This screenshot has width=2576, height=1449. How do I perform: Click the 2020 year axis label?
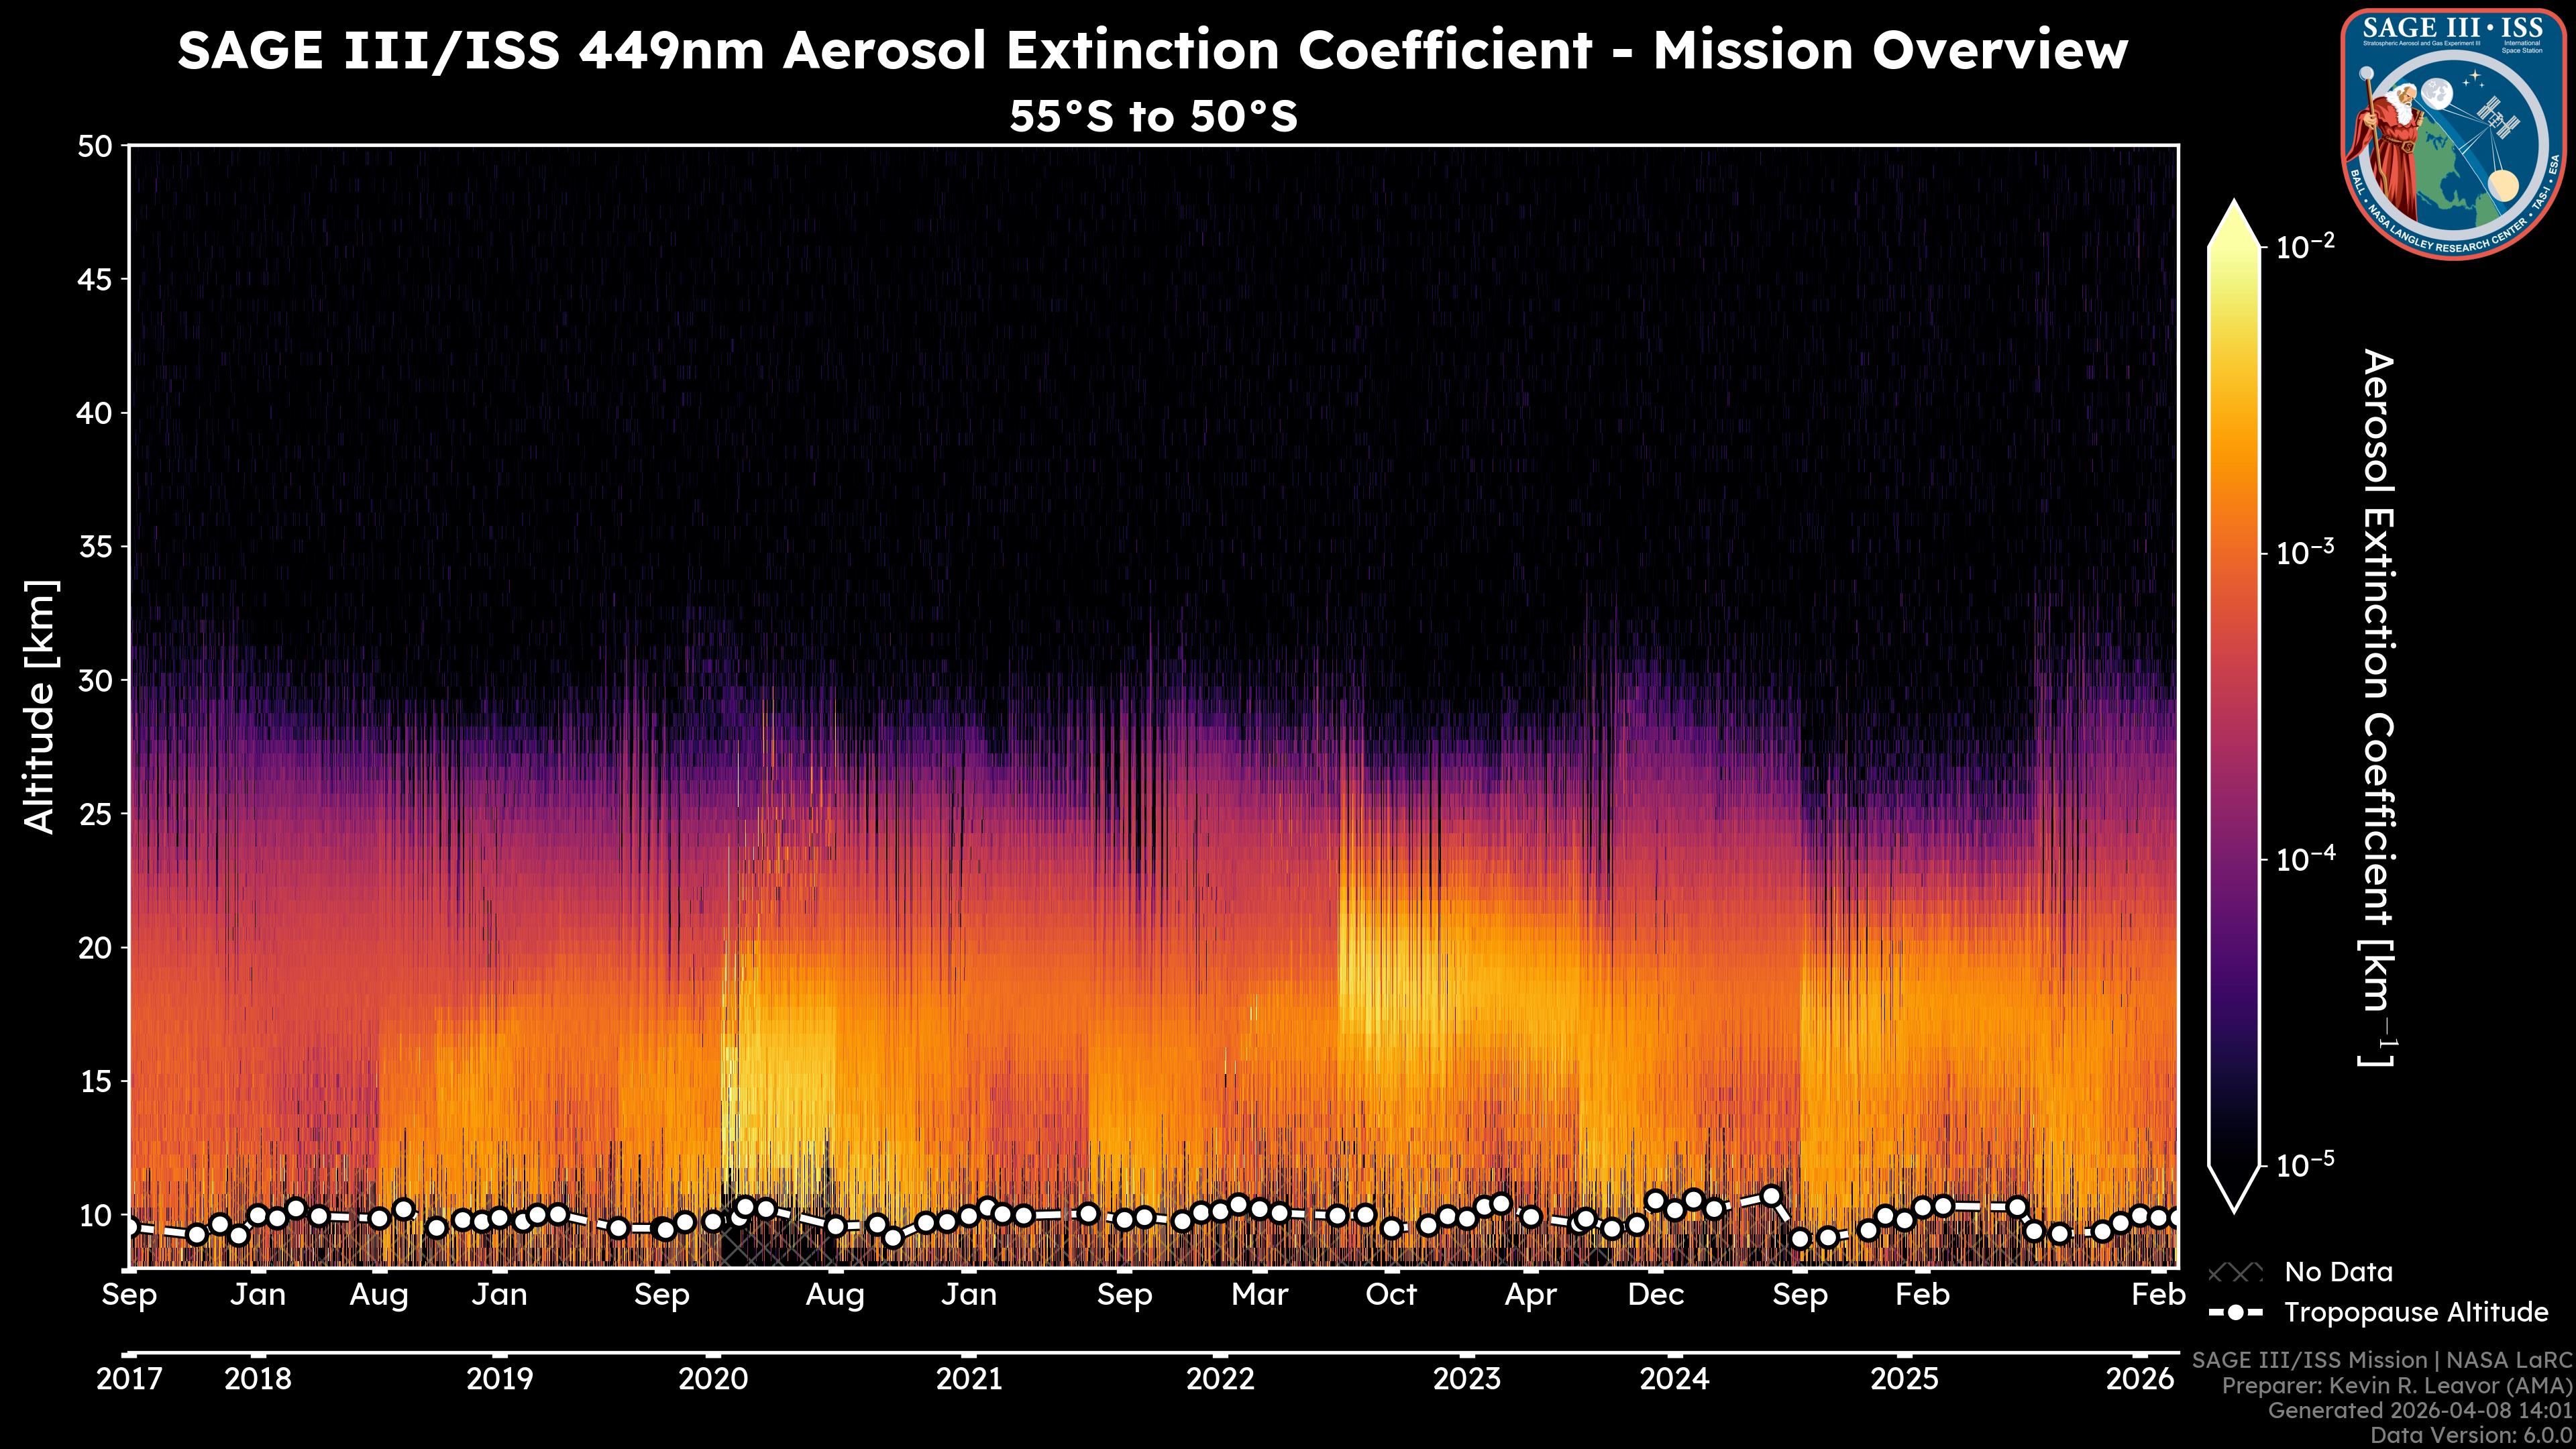click(713, 1379)
